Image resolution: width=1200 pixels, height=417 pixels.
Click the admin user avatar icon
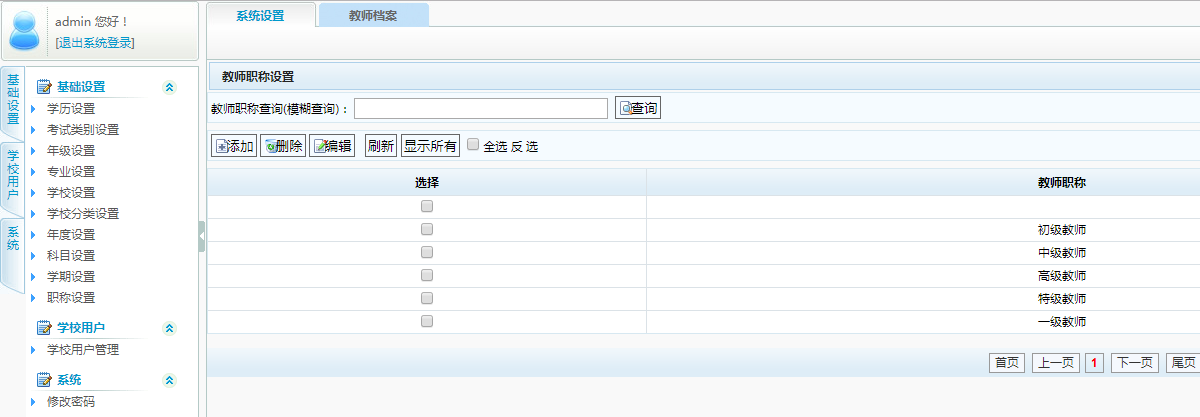click(x=26, y=31)
